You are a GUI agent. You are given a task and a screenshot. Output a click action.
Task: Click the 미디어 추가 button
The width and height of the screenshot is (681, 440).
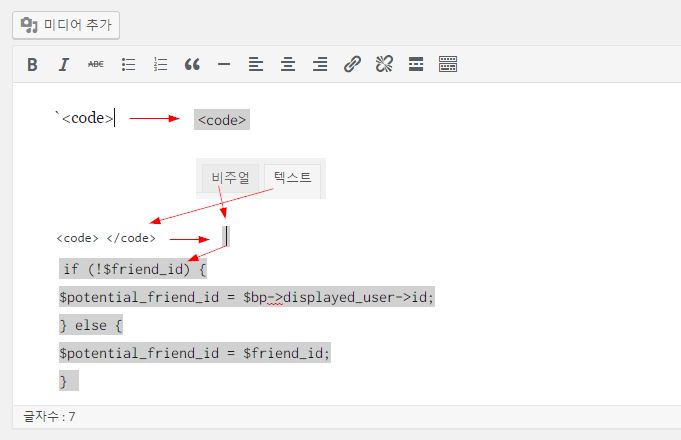67,24
